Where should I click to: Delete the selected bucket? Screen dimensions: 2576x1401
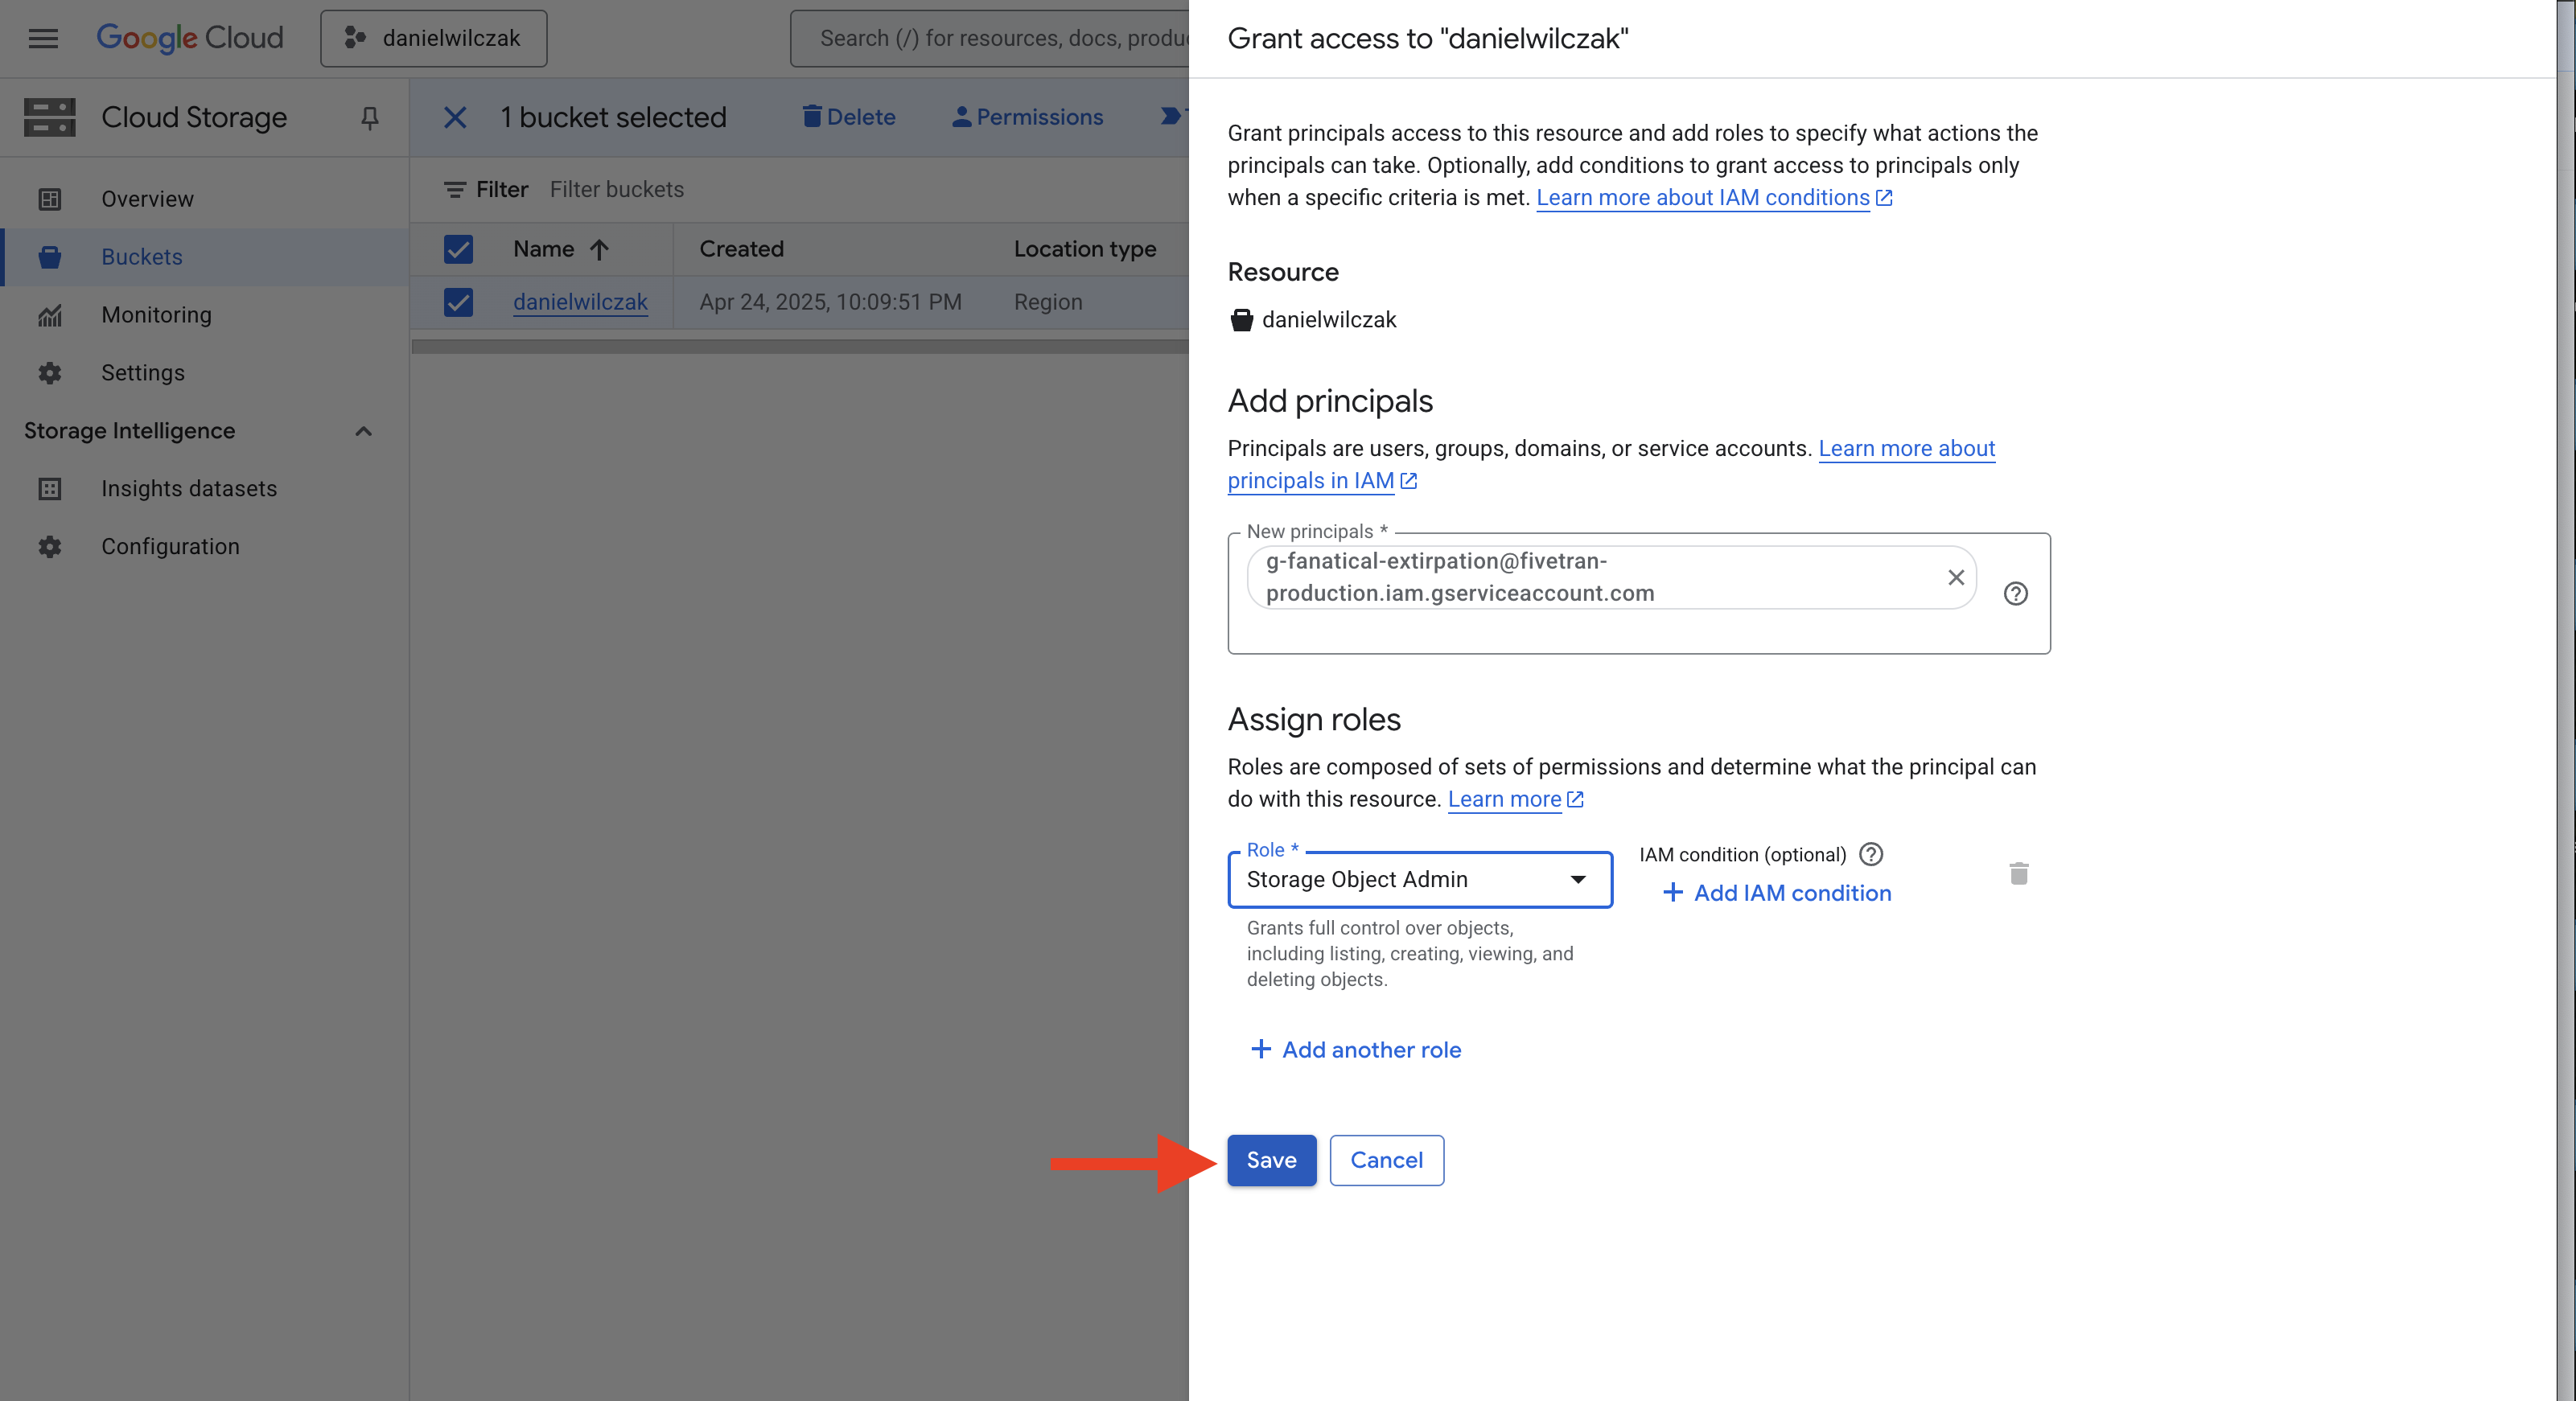point(849,117)
